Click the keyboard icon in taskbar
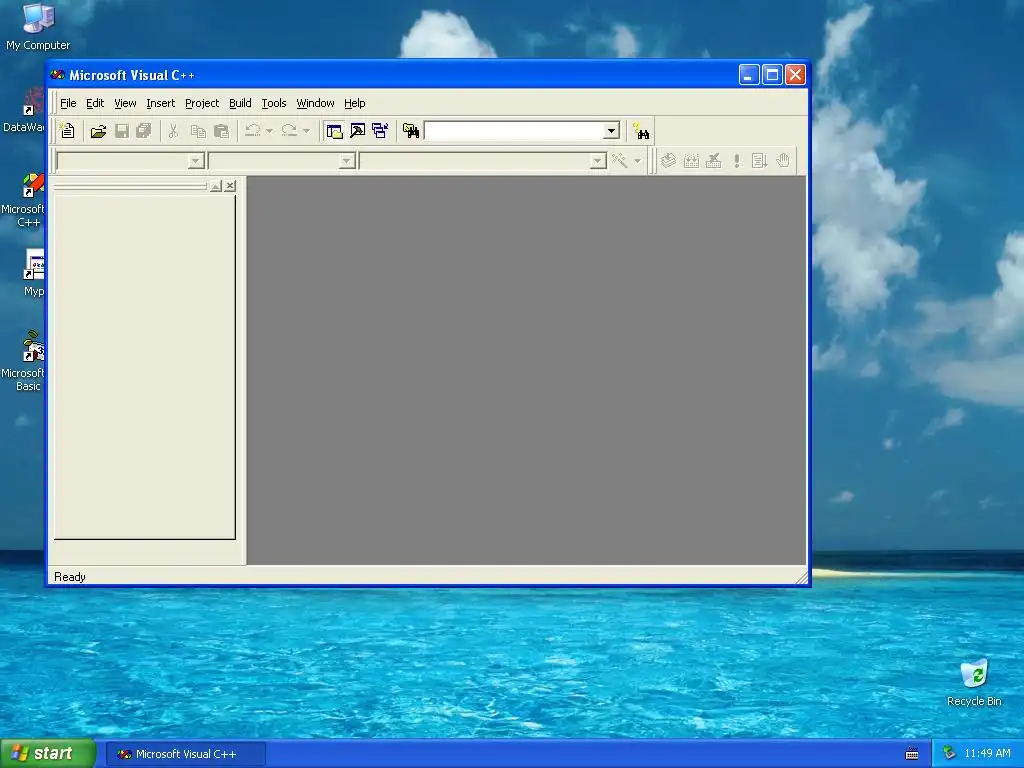This screenshot has width=1024, height=768. (x=912, y=754)
